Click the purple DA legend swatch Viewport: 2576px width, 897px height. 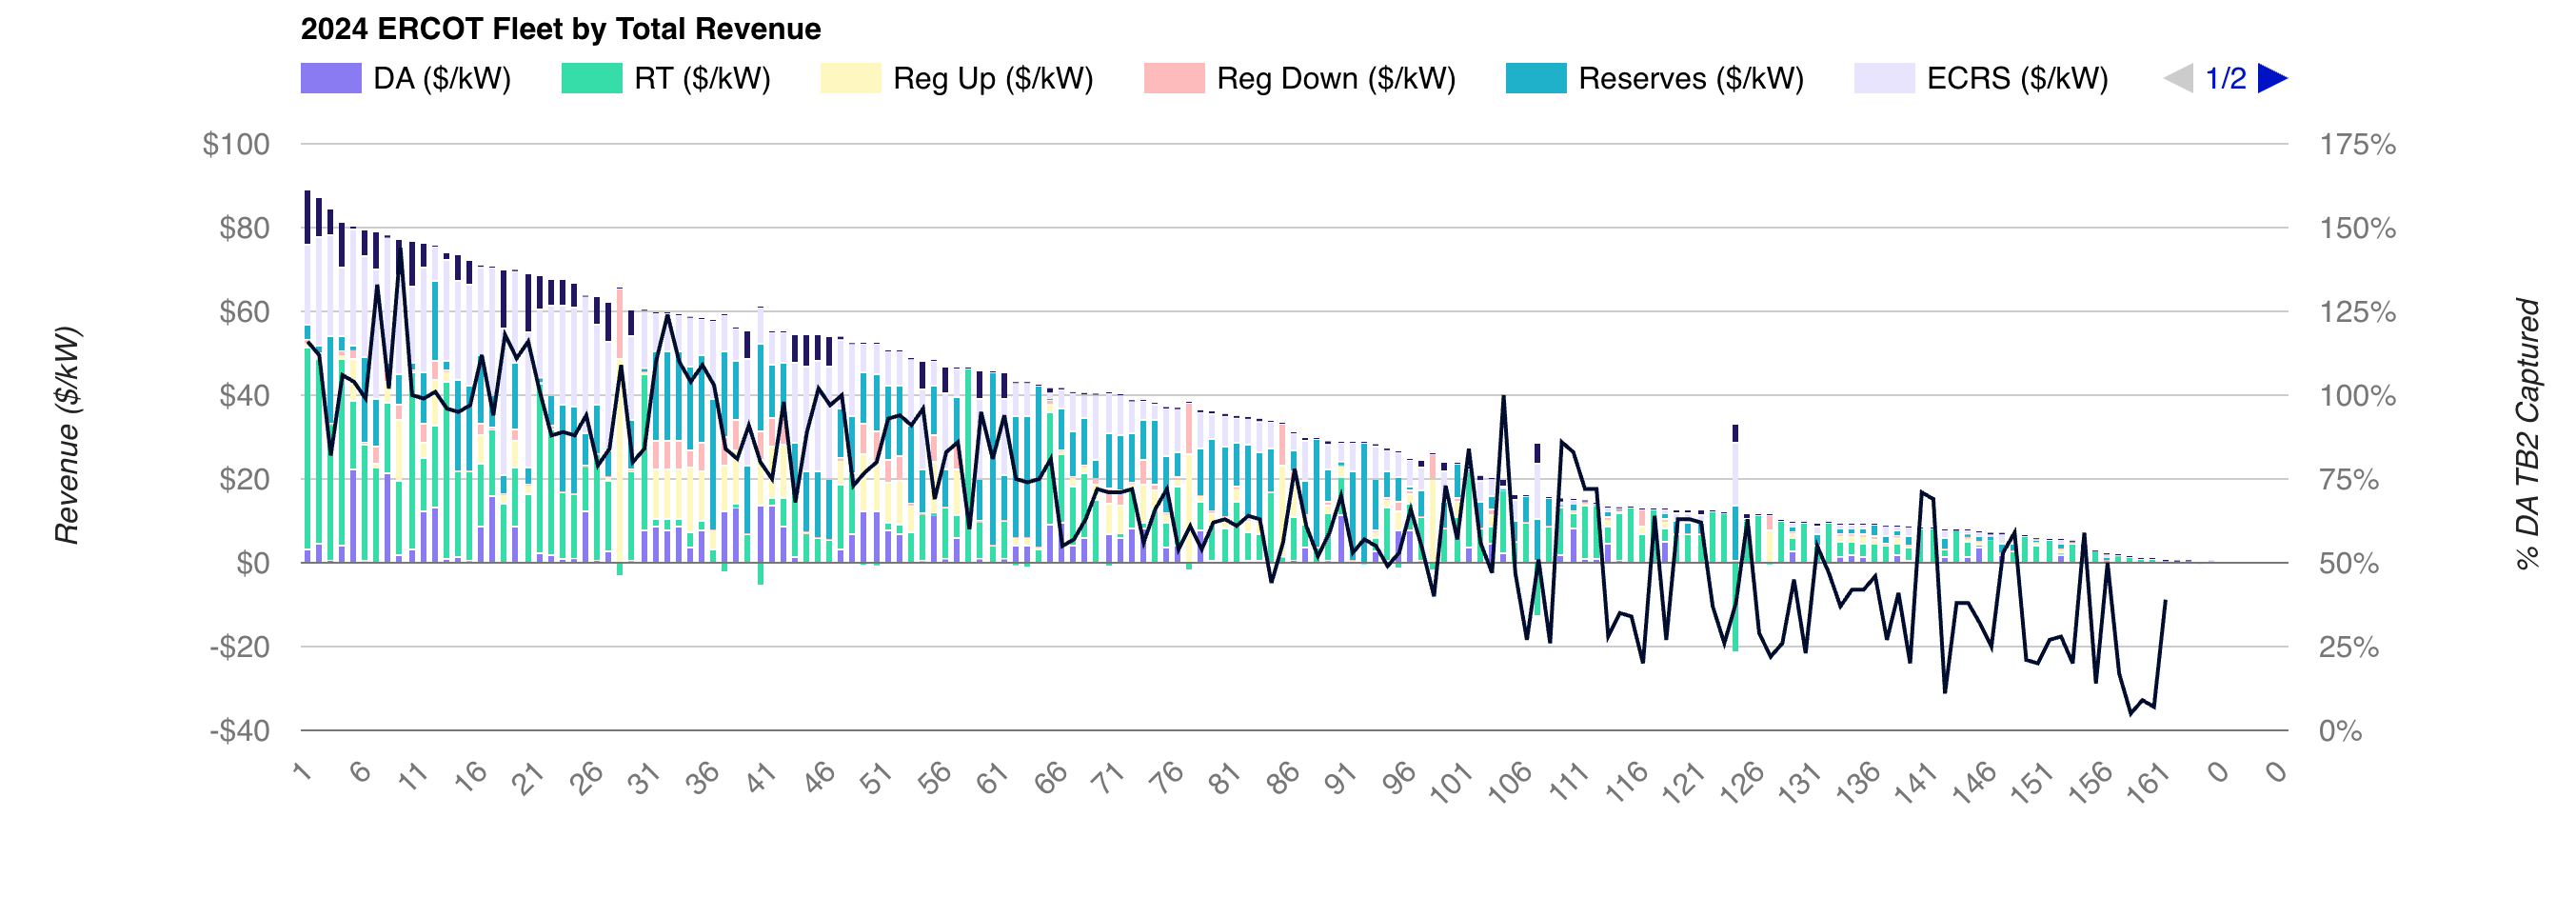pyautogui.click(x=330, y=78)
